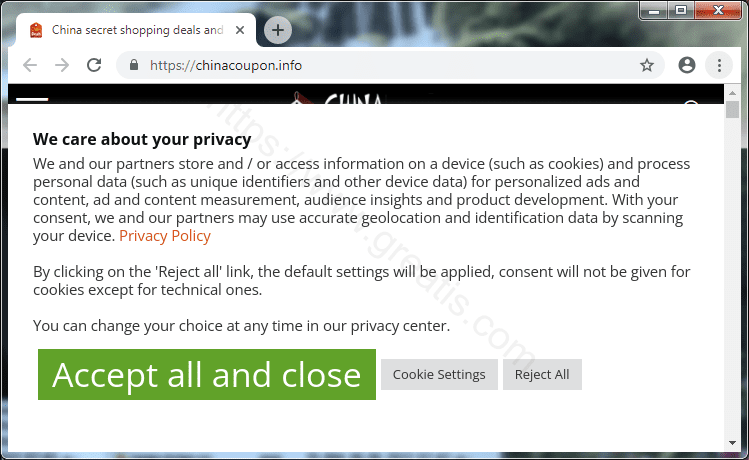Choose Reject All cookies
Screen dimensions: 749x460
point(542,374)
